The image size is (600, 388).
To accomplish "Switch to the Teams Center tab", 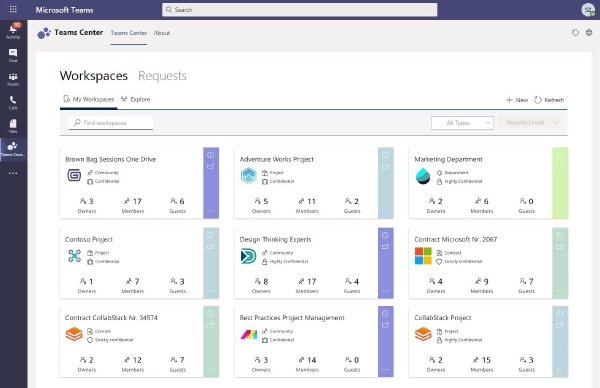I will point(129,33).
